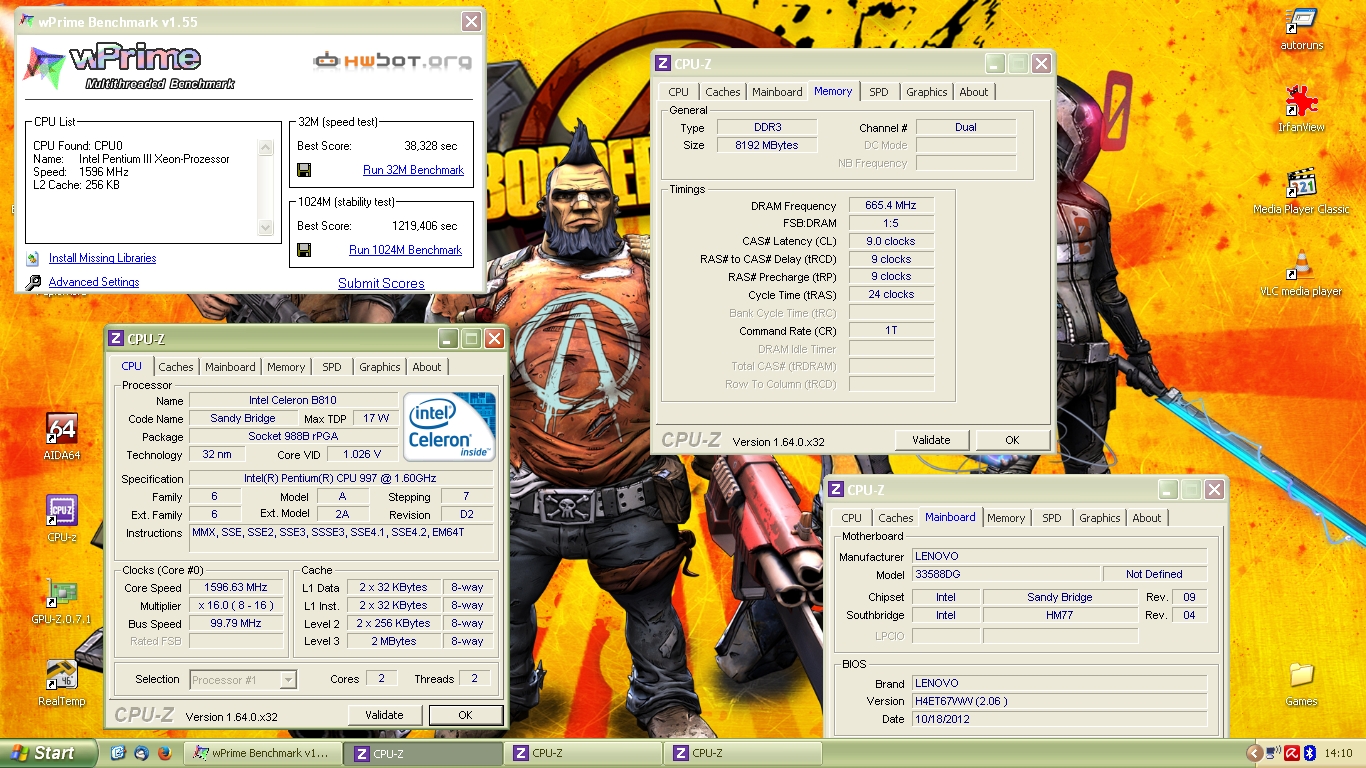
Task: Click motherboard model 33588DG
Action: 1004,574
